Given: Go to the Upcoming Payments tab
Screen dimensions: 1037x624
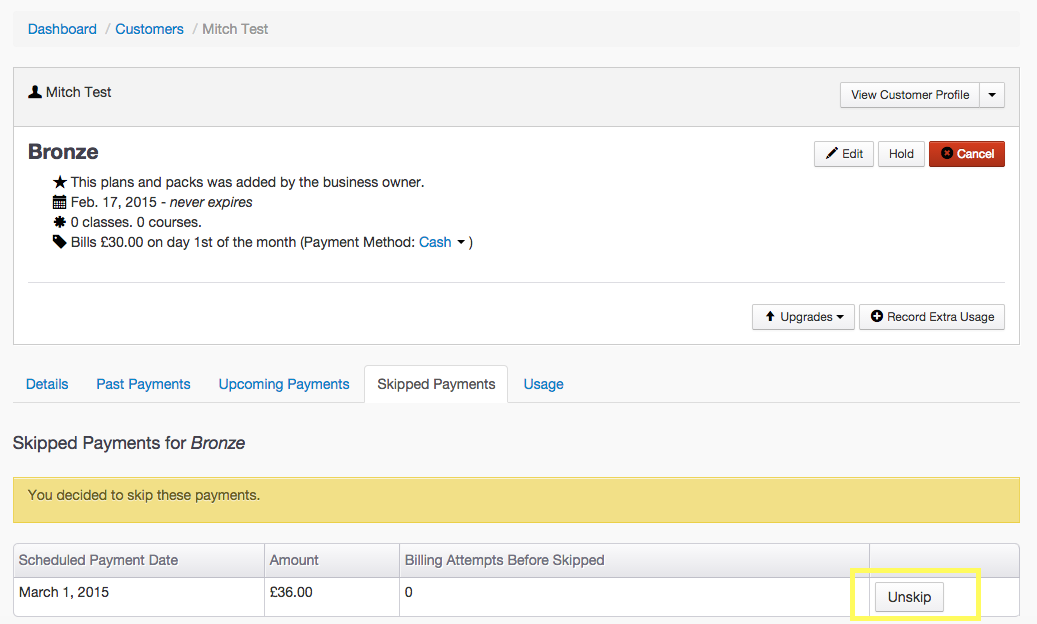Looking at the screenshot, I should 284,384.
